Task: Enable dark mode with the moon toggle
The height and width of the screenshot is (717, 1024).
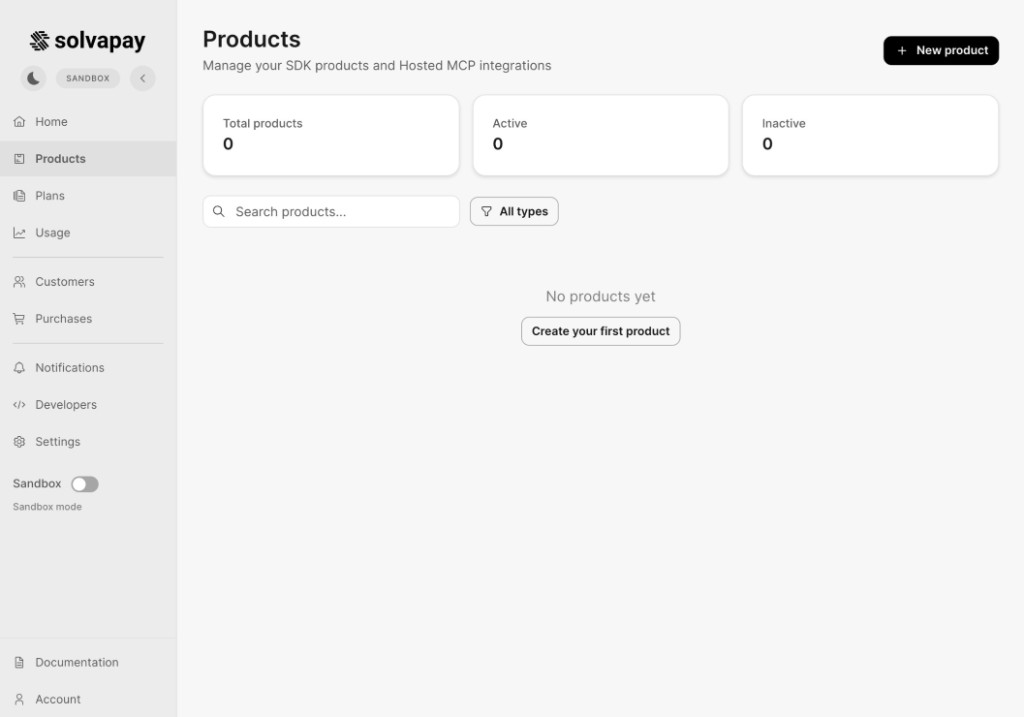Action: [x=33, y=77]
